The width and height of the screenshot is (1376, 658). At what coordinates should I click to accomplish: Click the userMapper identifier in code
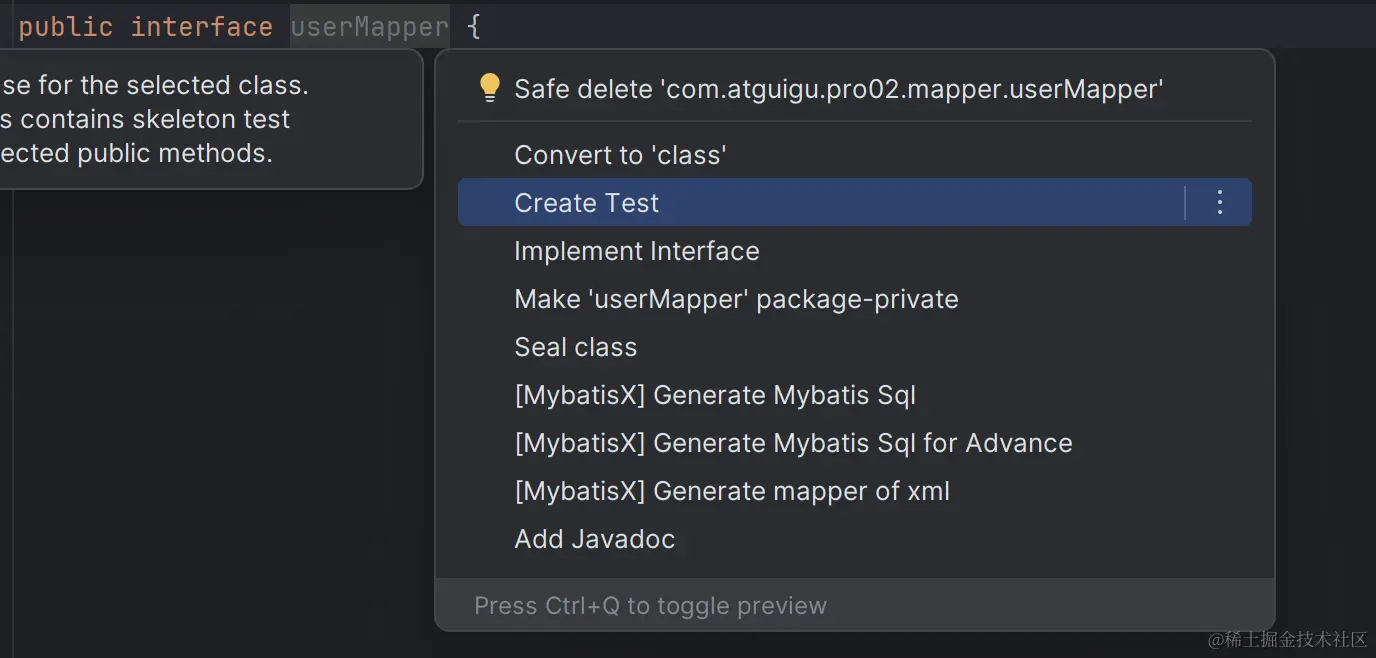coord(370,27)
